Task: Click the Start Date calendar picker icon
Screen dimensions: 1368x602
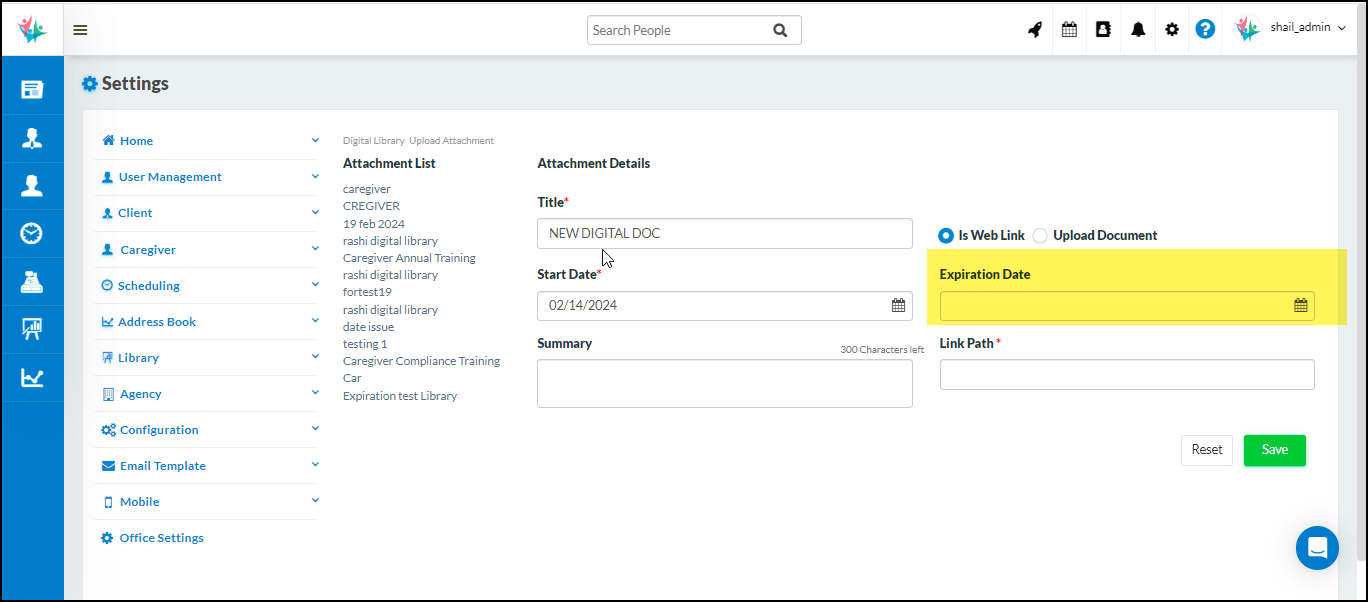Action: [898, 306]
